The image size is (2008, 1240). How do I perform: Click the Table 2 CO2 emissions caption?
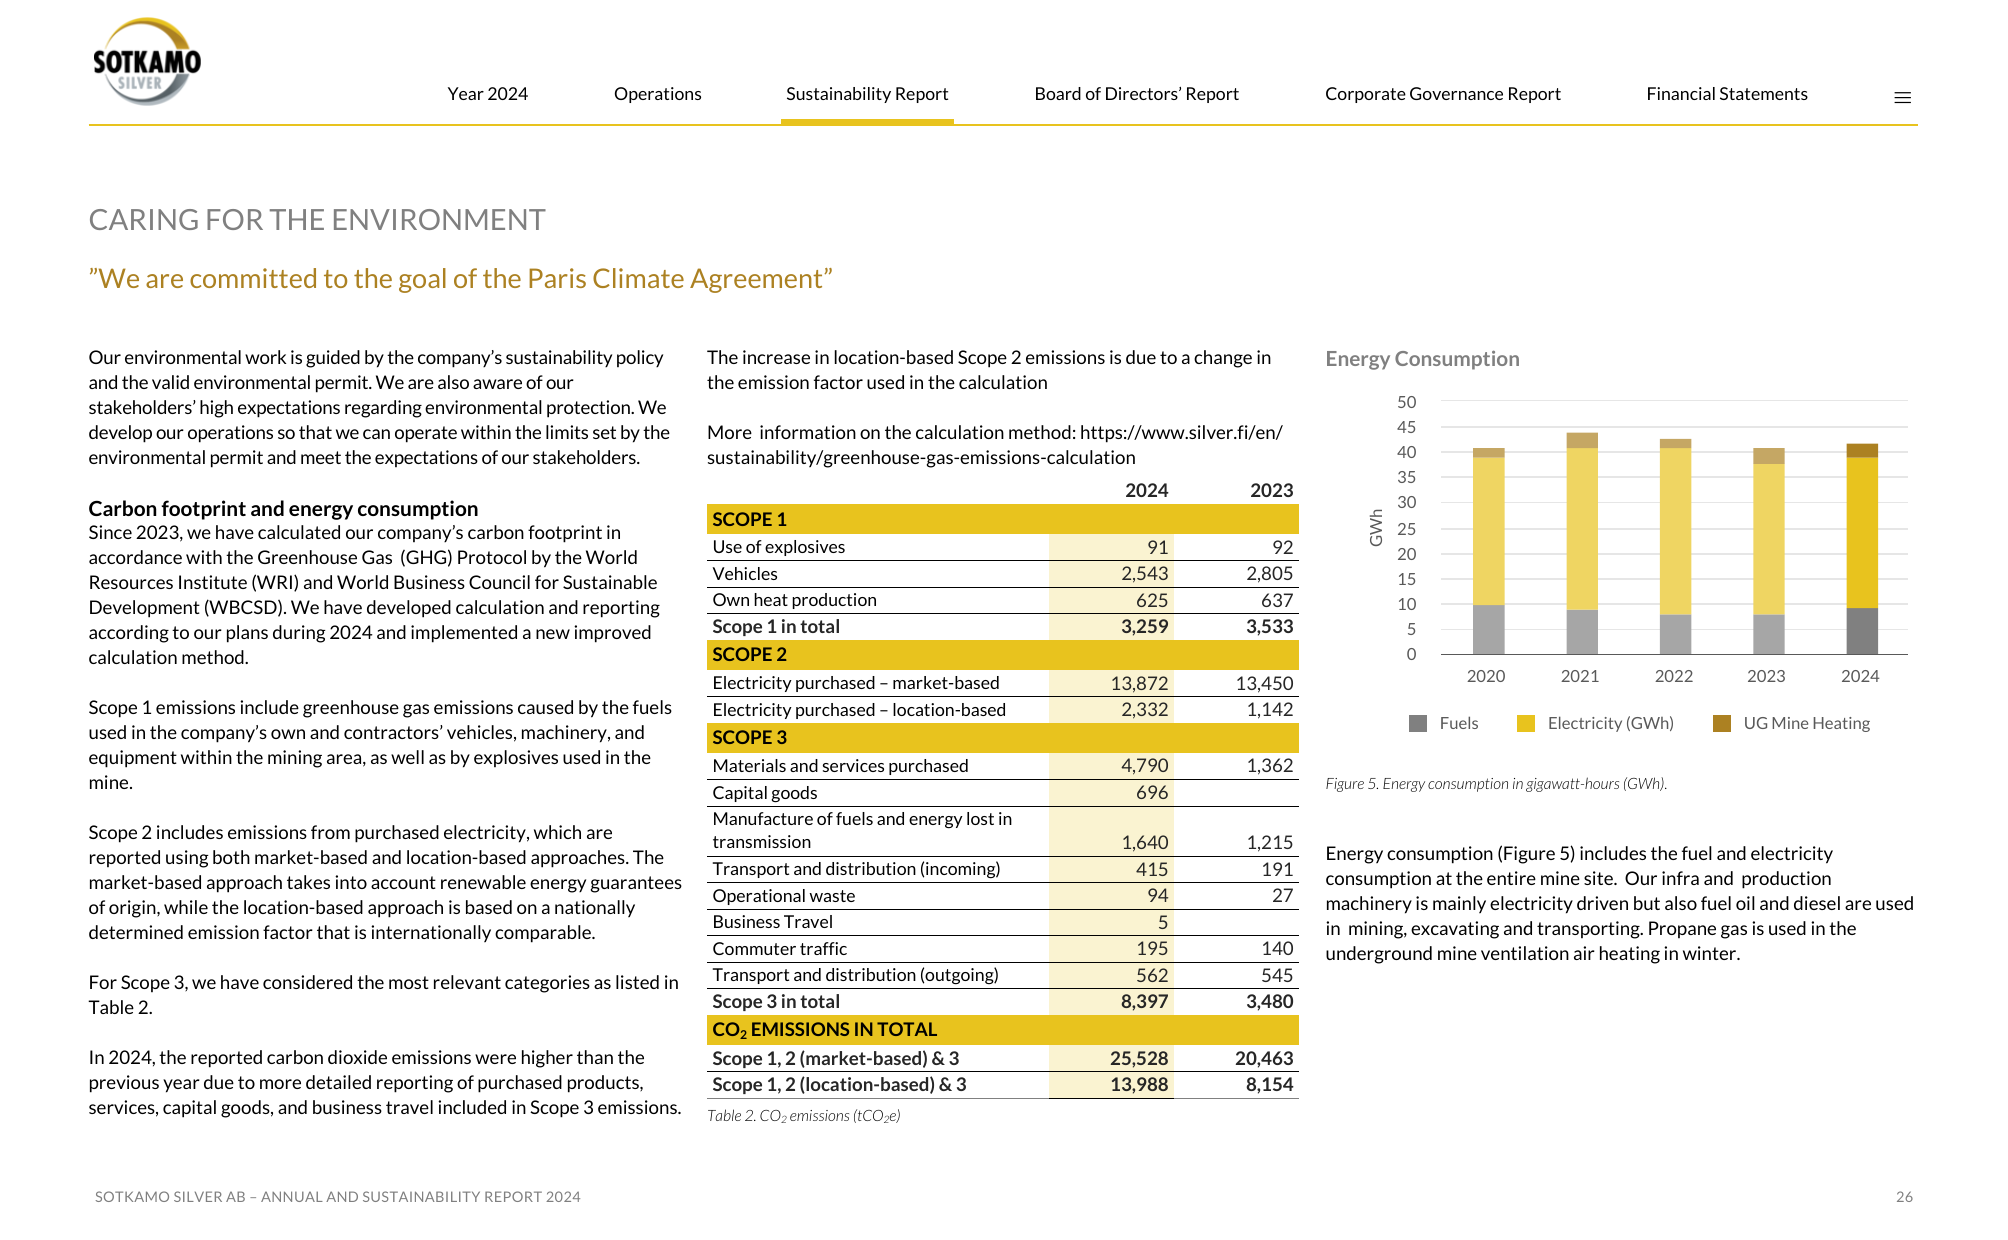803,1116
